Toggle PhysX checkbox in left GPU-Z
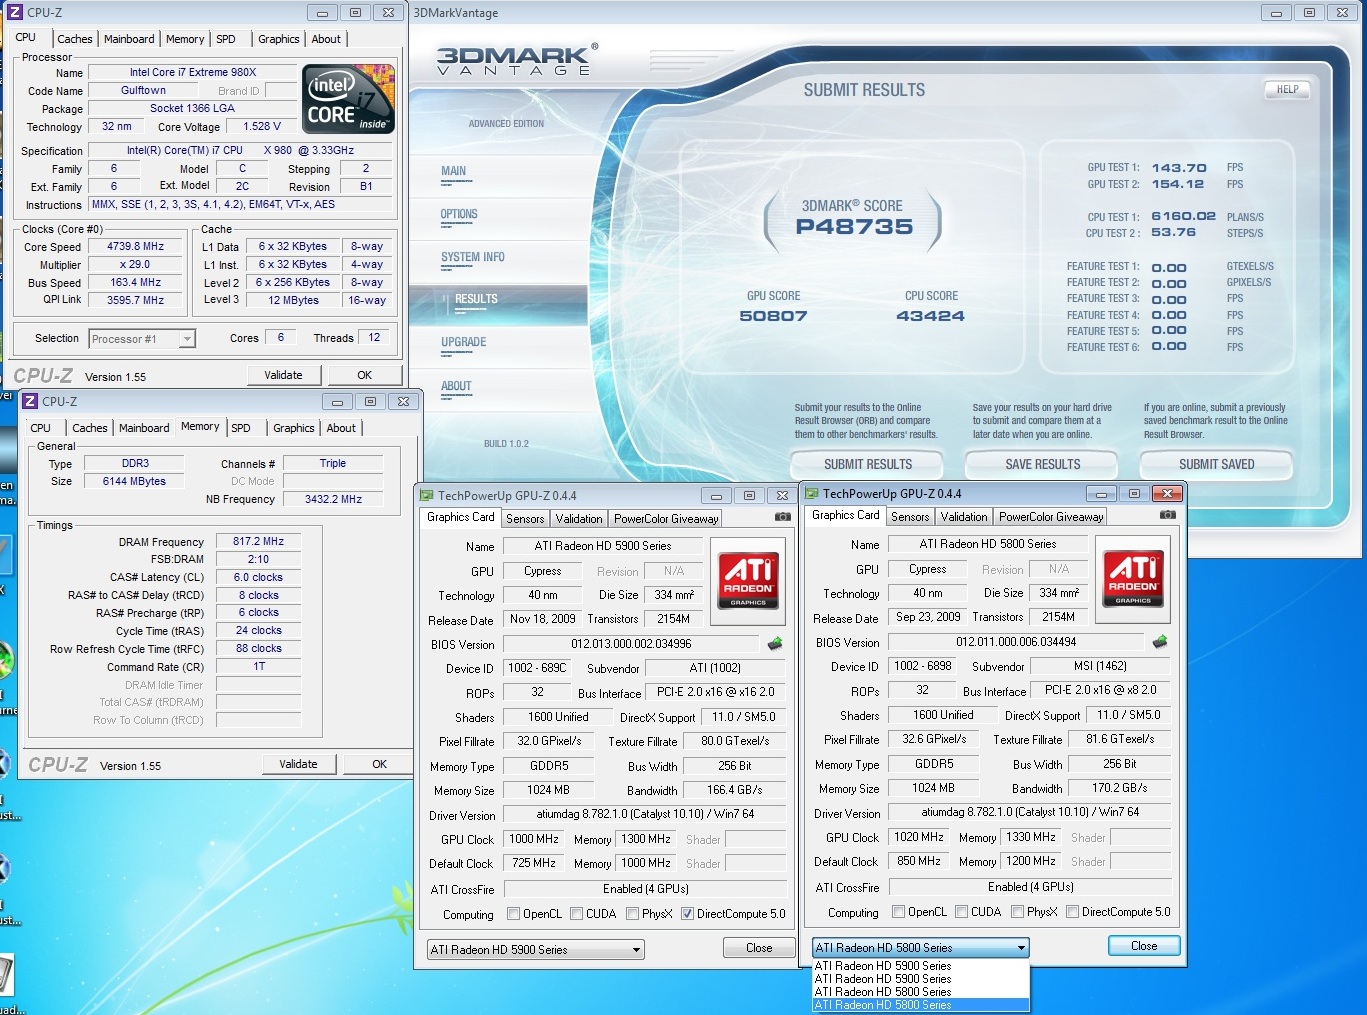 coord(632,913)
